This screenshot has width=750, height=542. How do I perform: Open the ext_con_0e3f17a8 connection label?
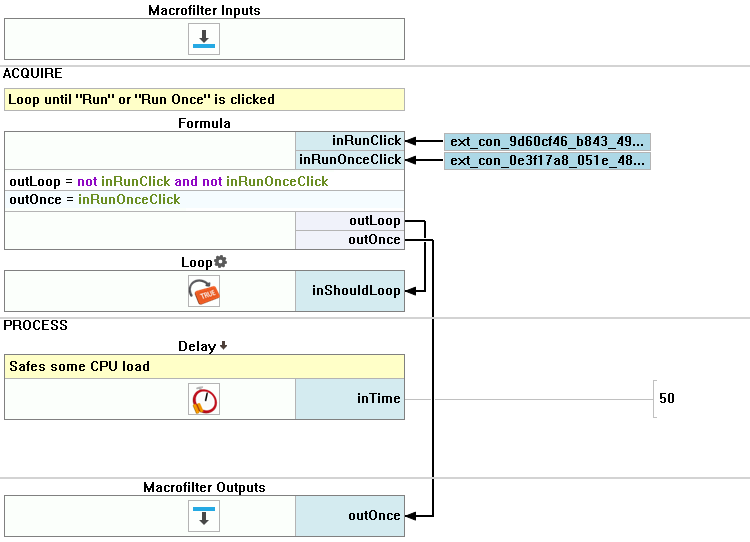pos(547,160)
